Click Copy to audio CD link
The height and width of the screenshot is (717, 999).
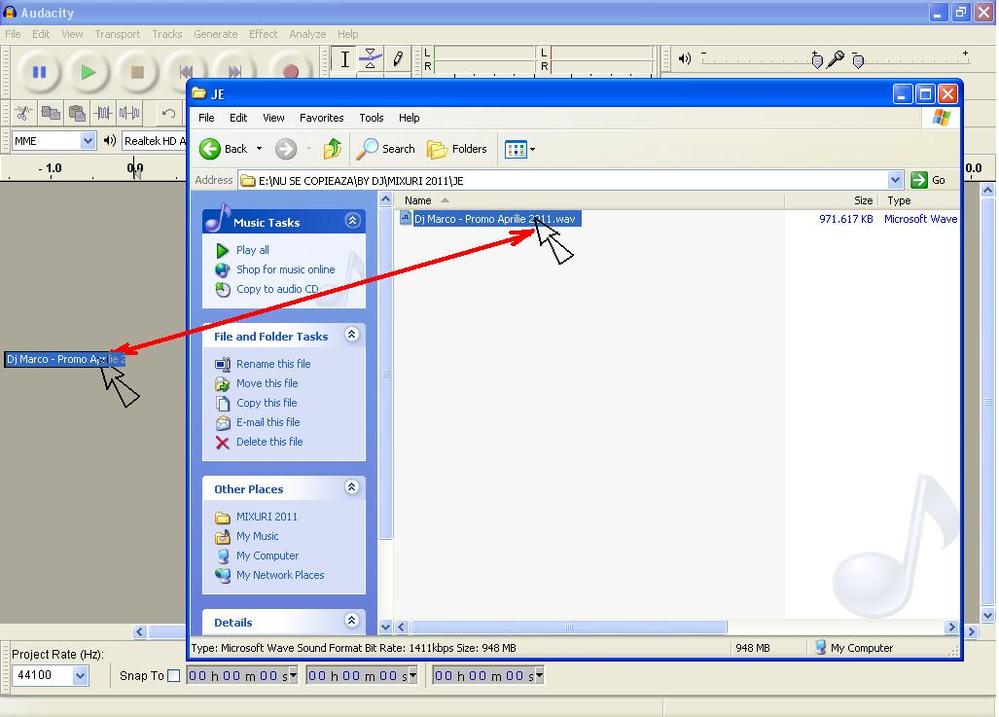click(x=277, y=289)
